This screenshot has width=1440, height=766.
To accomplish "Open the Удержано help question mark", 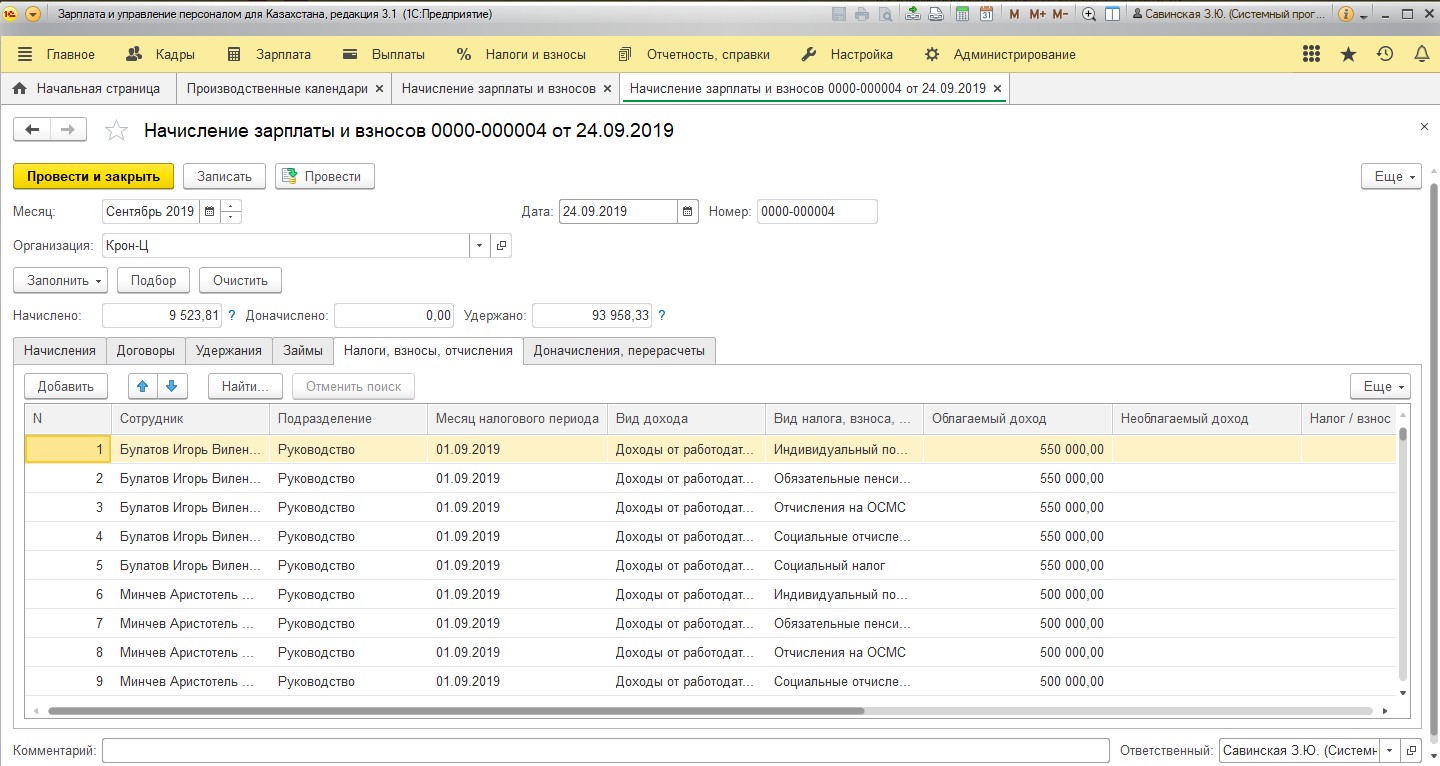I will click(x=661, y=315).
